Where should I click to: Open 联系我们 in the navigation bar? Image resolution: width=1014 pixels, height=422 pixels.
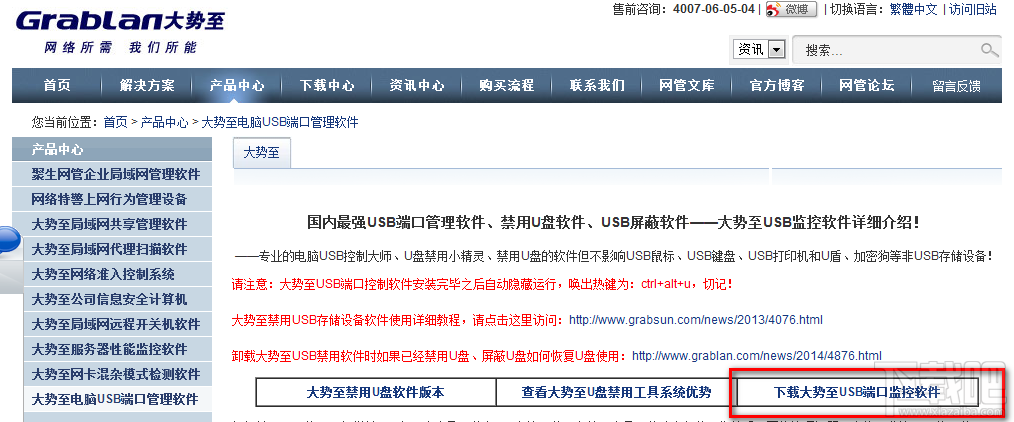click(597, 85)
